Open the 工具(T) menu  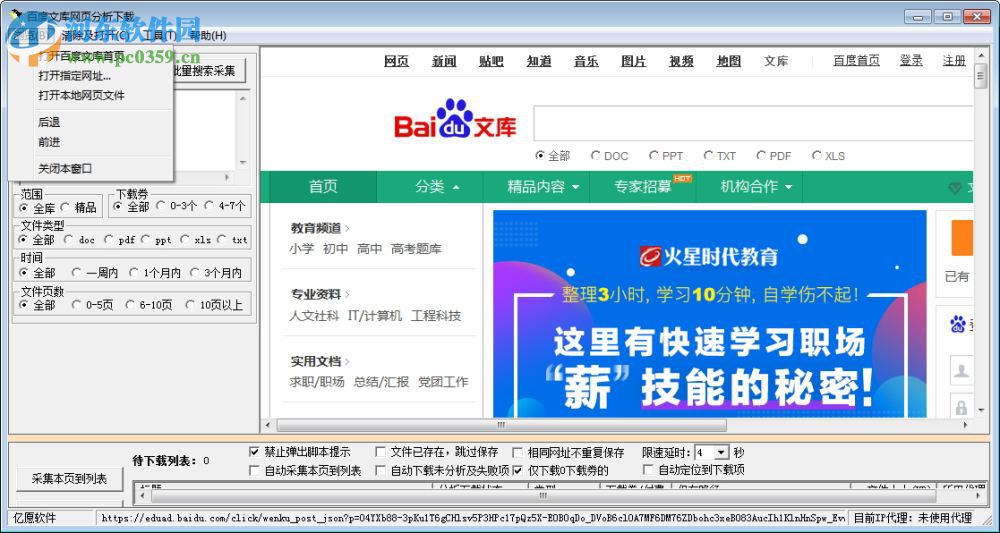(x=159, y=35)
